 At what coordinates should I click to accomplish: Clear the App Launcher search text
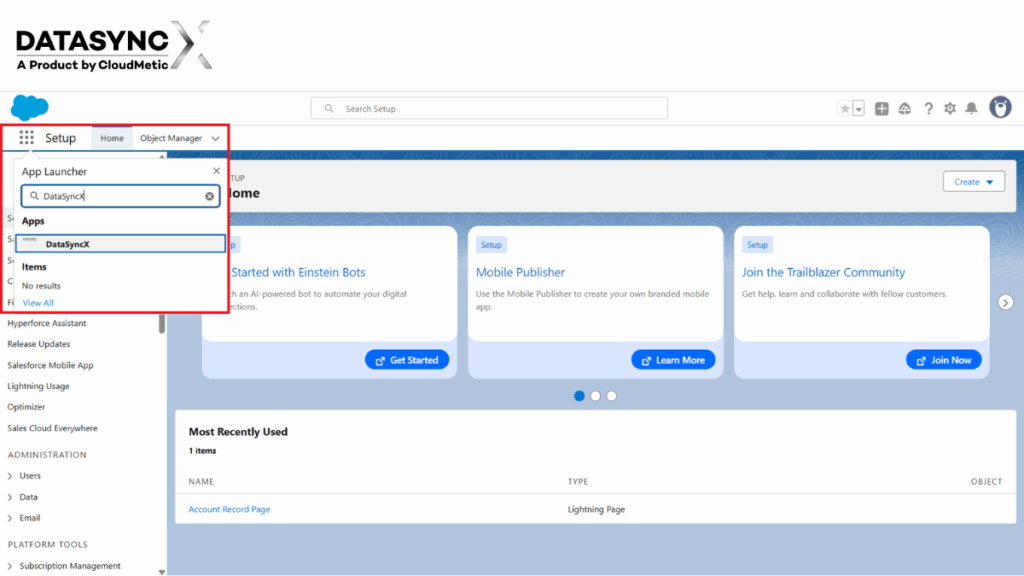(210, 196)
